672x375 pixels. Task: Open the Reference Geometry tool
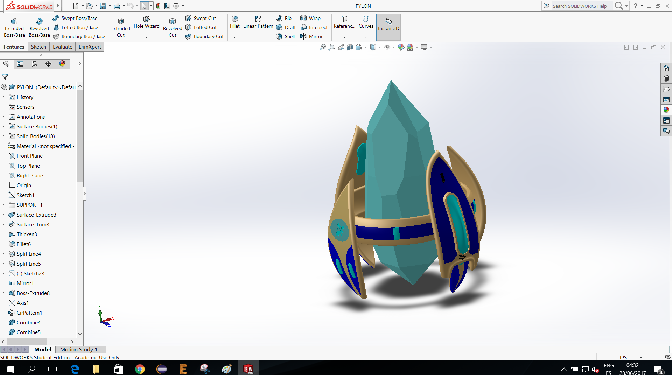[x=344, y=22]
